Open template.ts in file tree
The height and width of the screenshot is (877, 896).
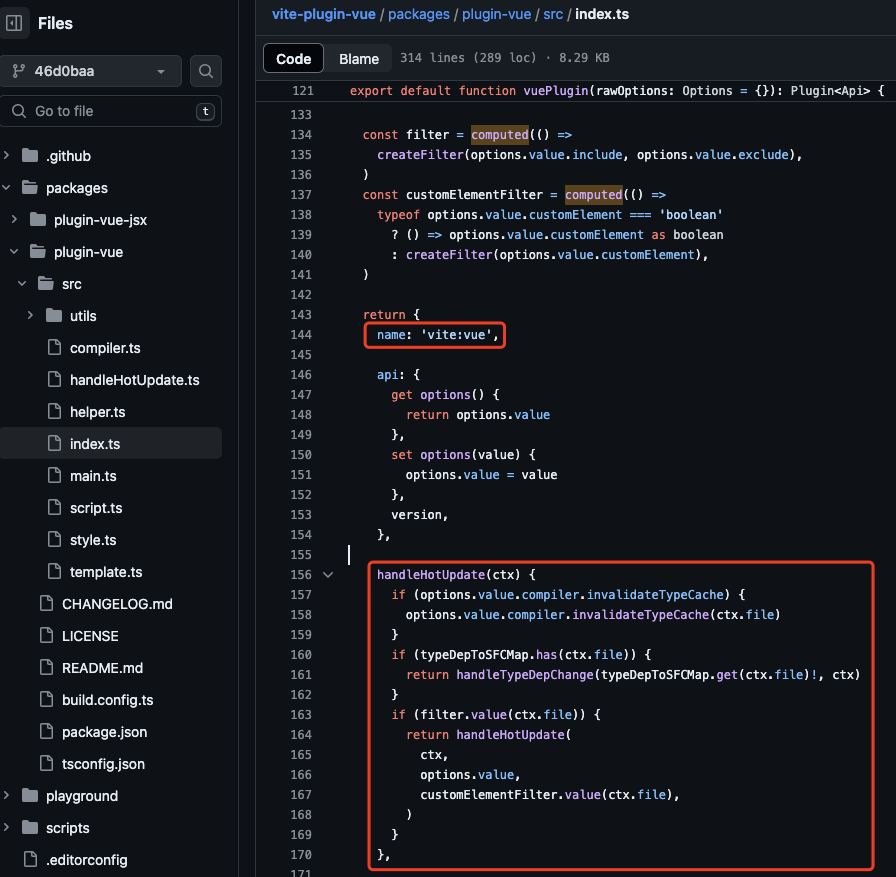[x=106, y=572]
